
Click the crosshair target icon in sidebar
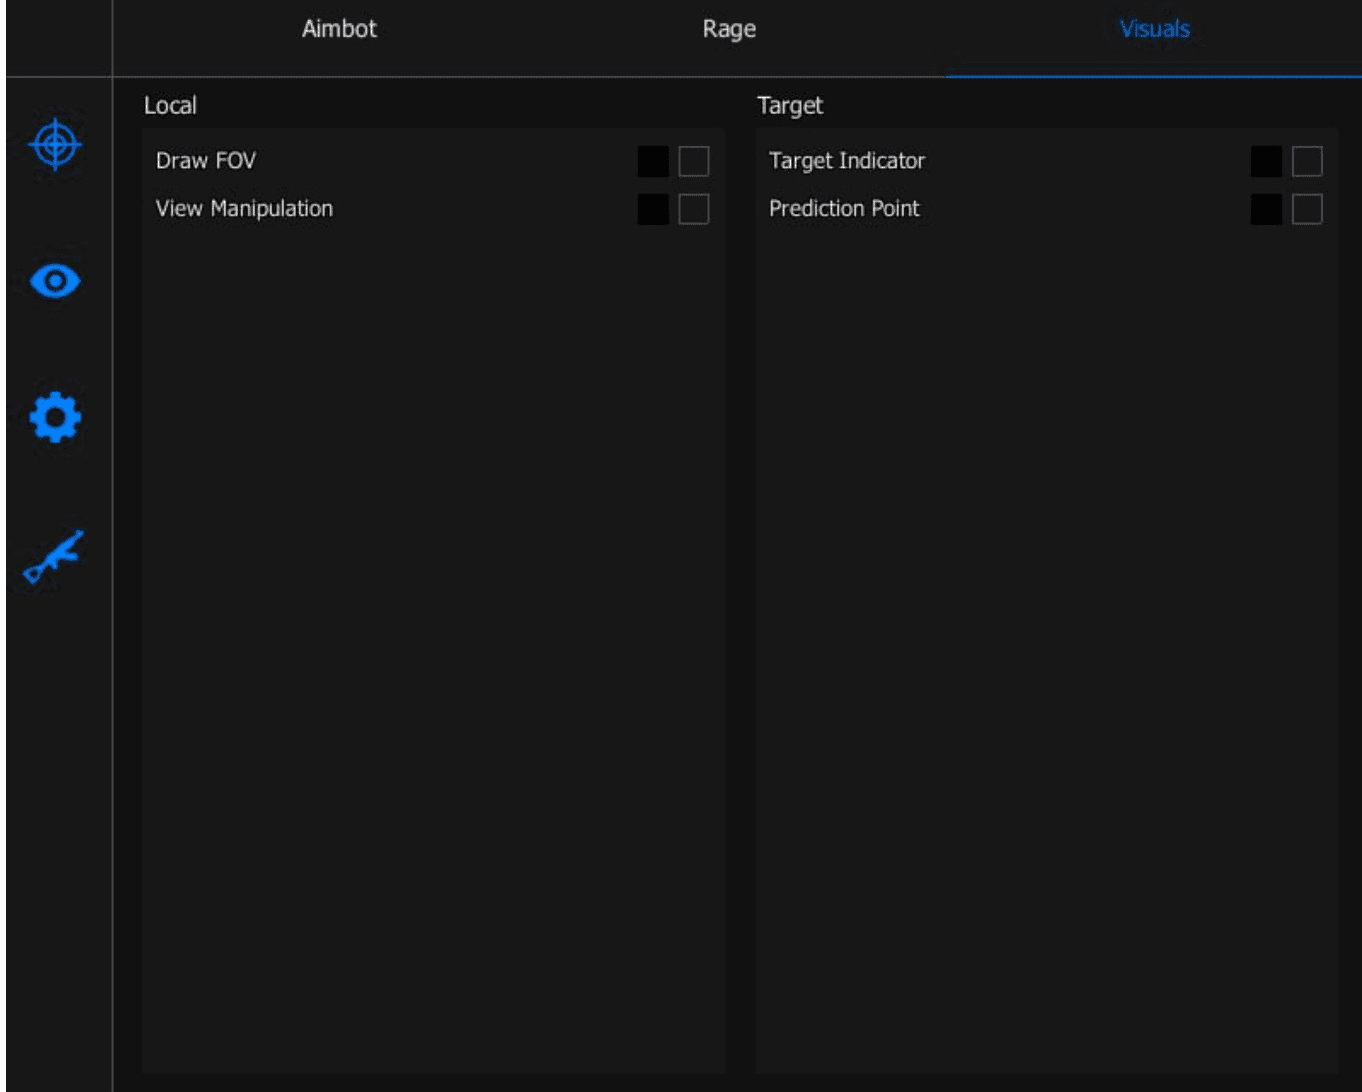[x=55, y=145]
